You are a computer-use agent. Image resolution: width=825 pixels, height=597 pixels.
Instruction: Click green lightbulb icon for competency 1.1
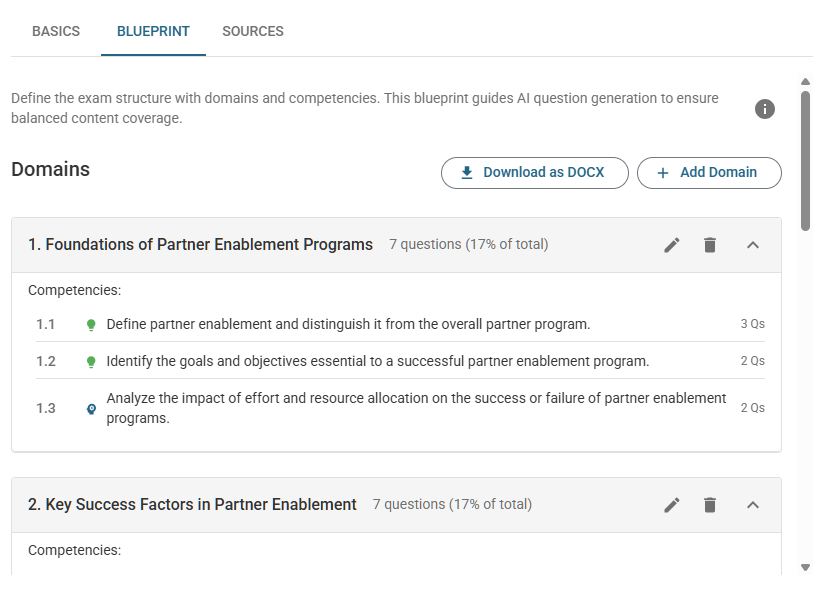point(91,325)
